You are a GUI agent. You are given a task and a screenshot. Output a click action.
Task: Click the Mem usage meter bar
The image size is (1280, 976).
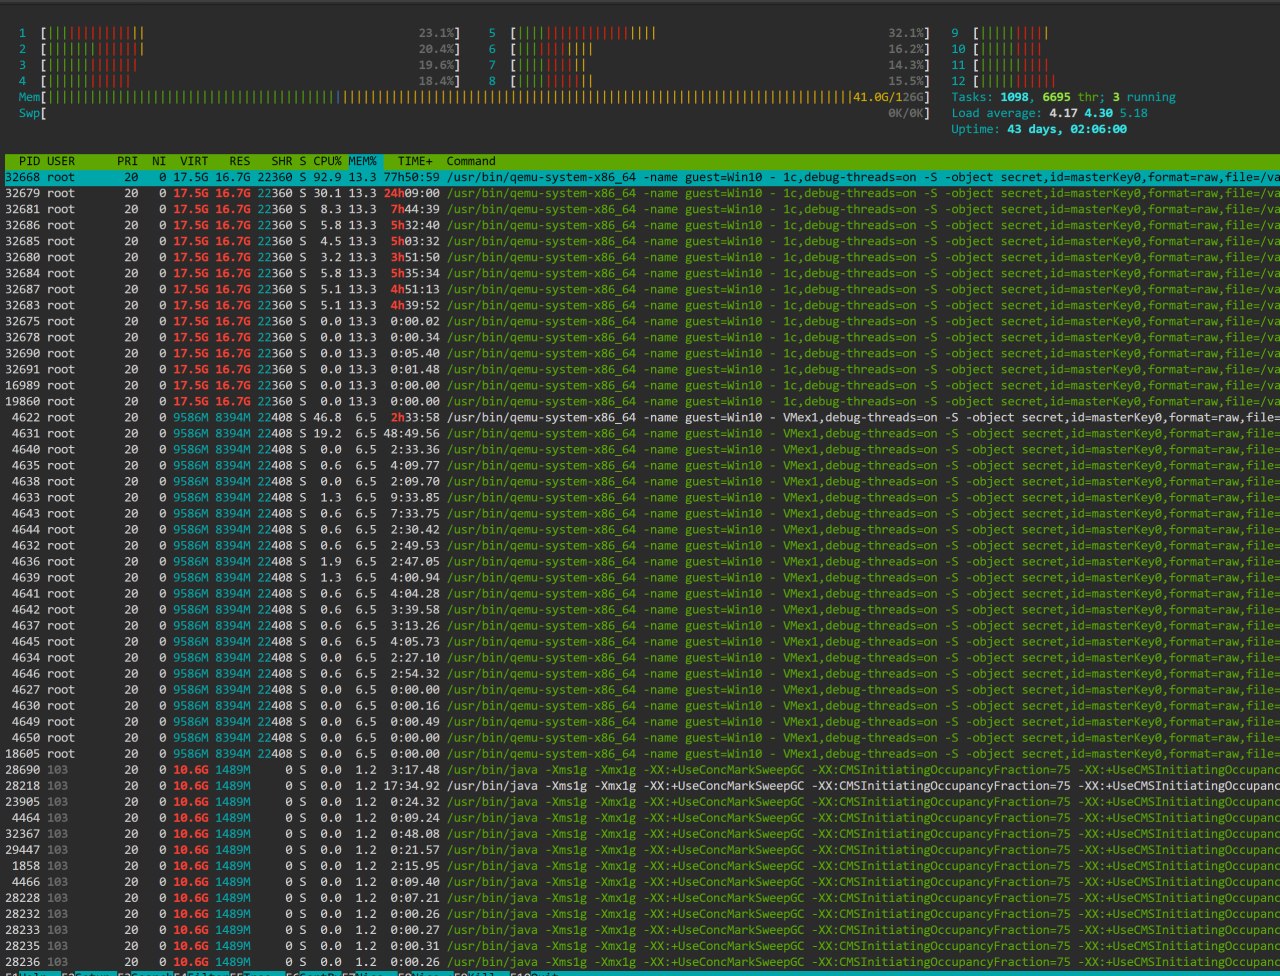click(474, 97)
